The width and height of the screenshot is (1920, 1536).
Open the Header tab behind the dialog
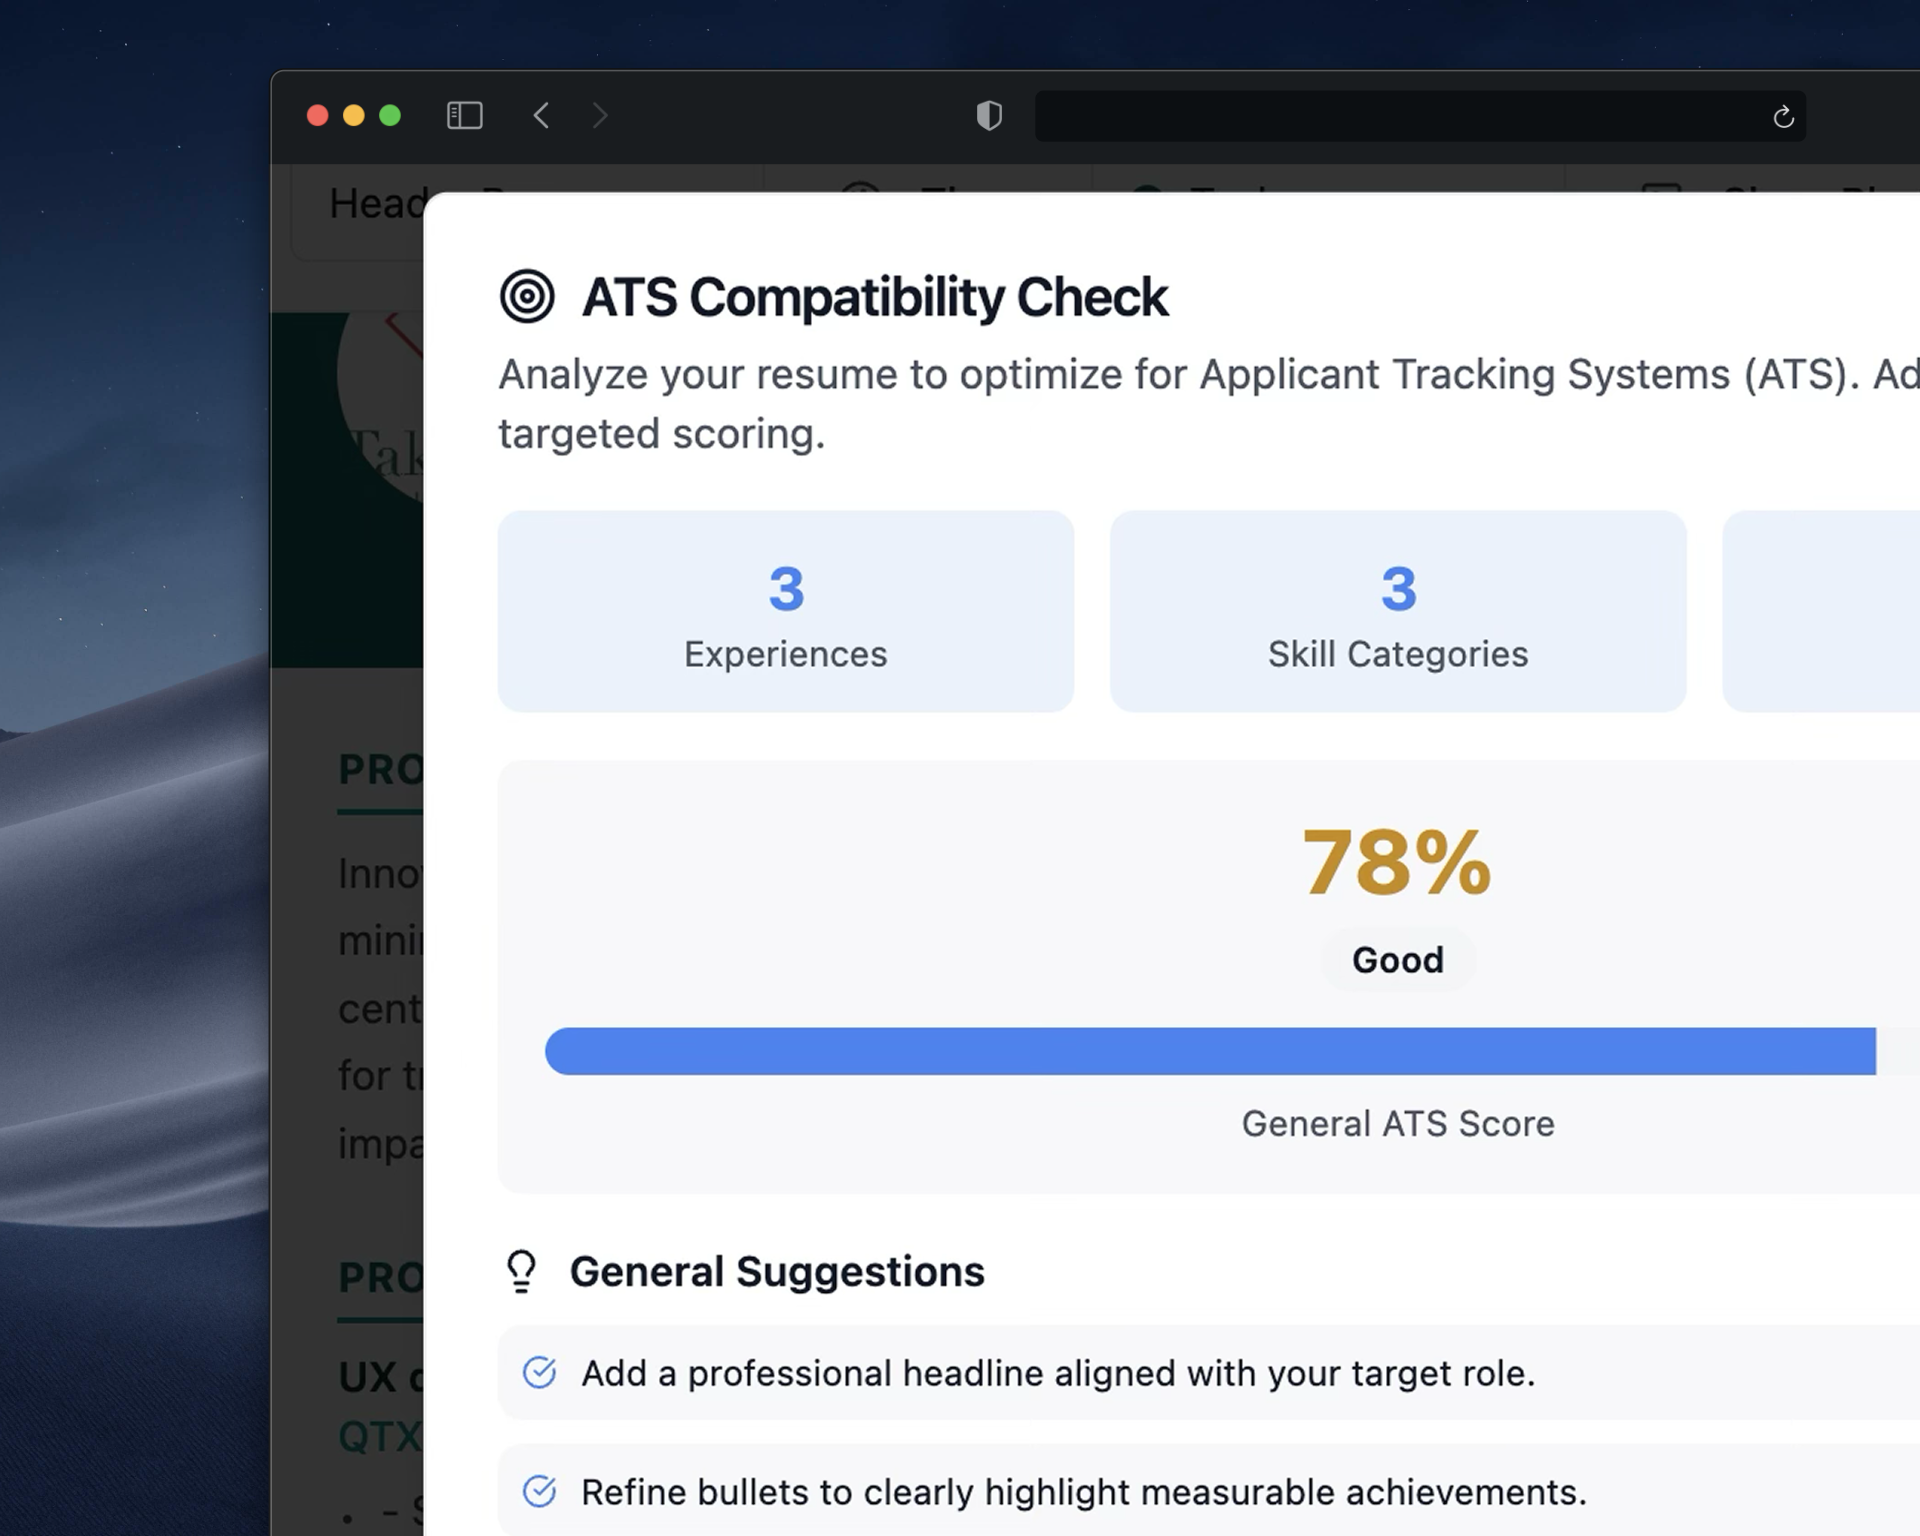(x=375, y=203)
